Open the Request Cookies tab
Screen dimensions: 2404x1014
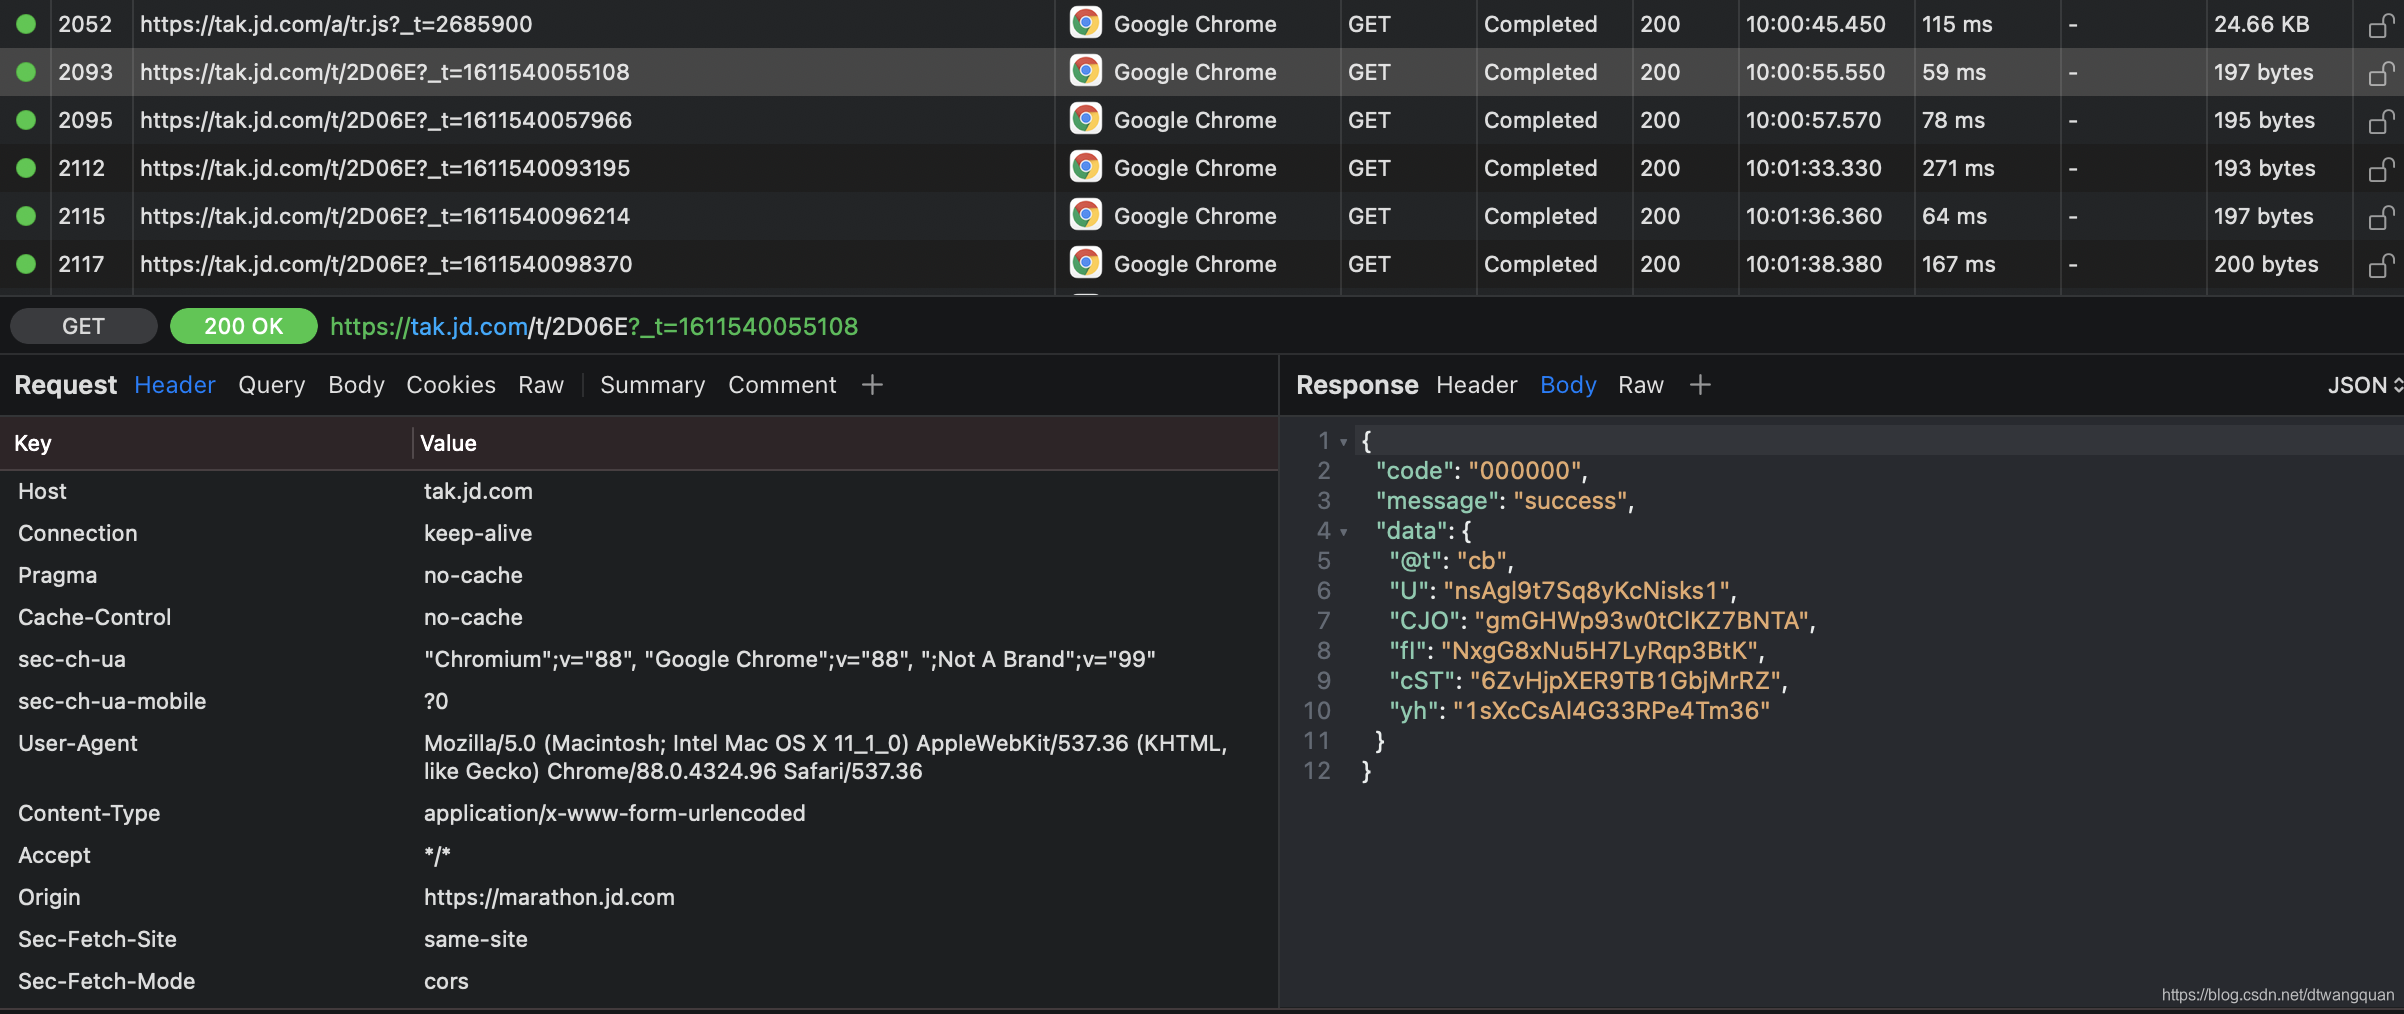point(451,385)
